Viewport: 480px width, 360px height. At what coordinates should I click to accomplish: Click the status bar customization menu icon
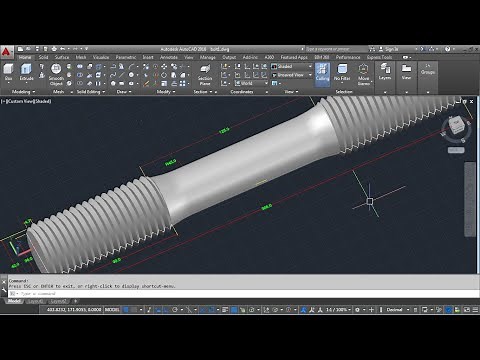click(475, 310)
